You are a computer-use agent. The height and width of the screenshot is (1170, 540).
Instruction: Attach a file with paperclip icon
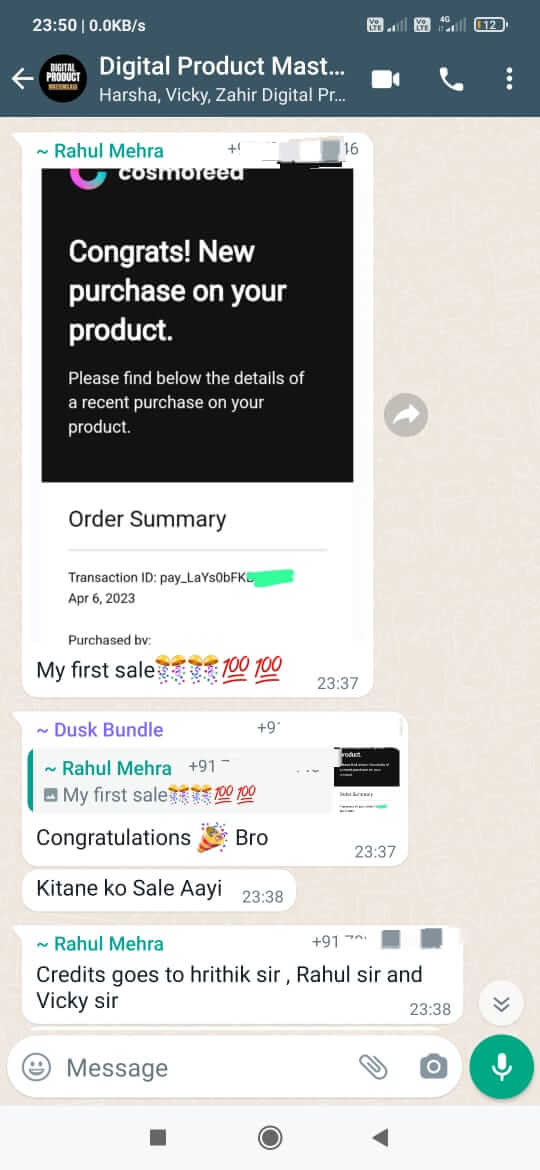(x=373, y=1068)
